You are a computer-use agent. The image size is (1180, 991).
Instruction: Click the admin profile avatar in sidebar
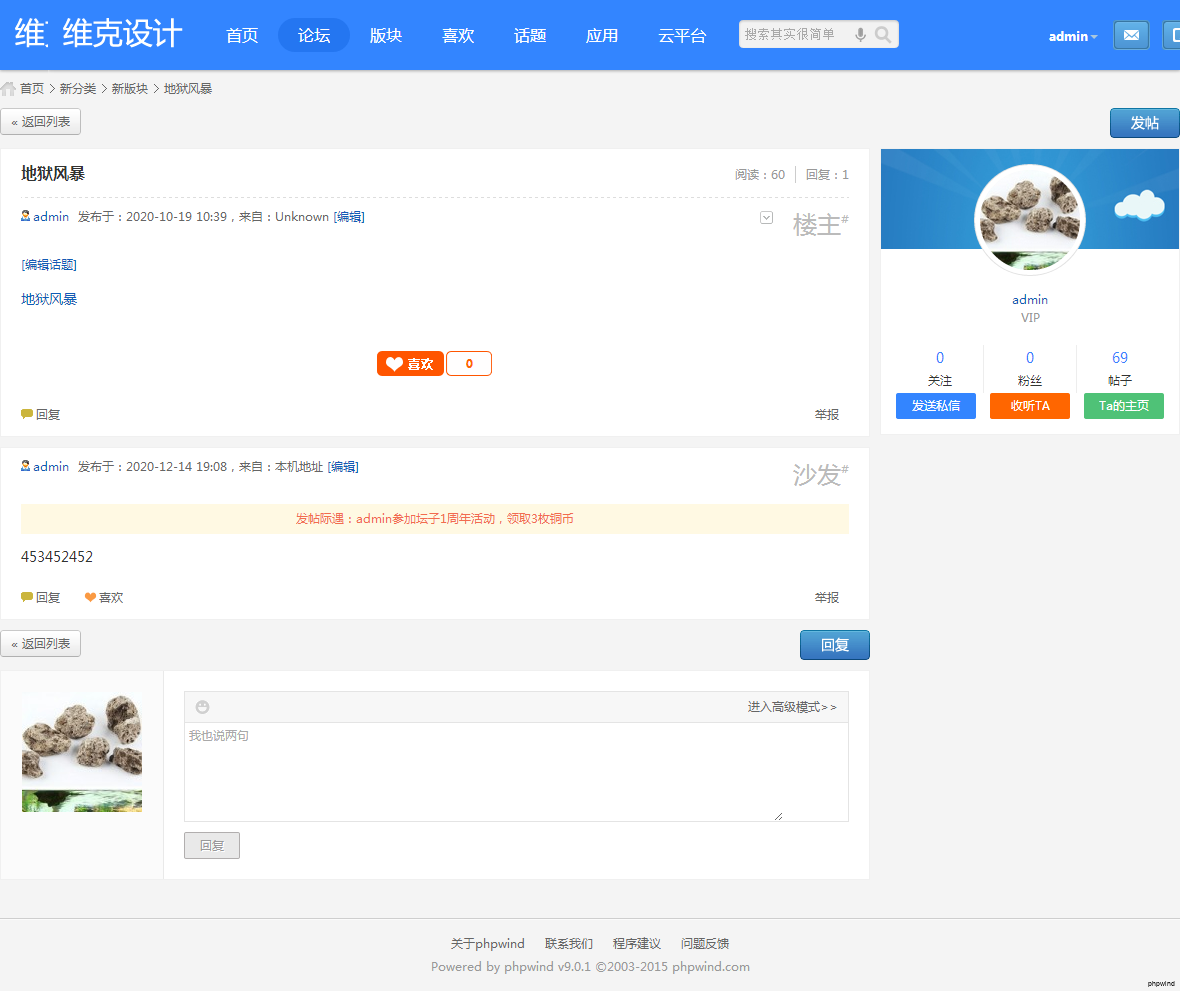point(1029,219)
